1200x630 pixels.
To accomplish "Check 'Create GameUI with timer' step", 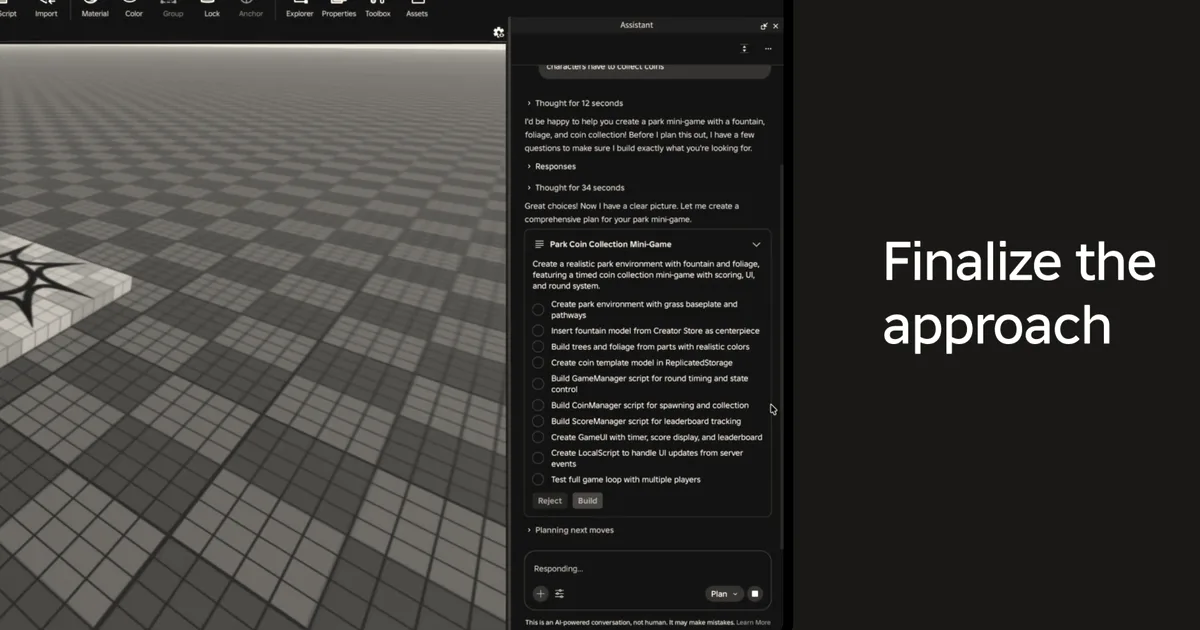I will click(x=538, y=437).
